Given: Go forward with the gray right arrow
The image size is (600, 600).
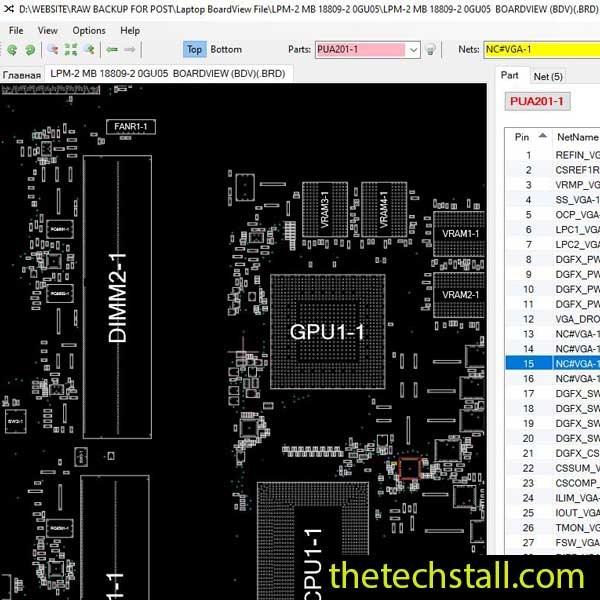Looking at the screenshot, I should pos(130,49).
